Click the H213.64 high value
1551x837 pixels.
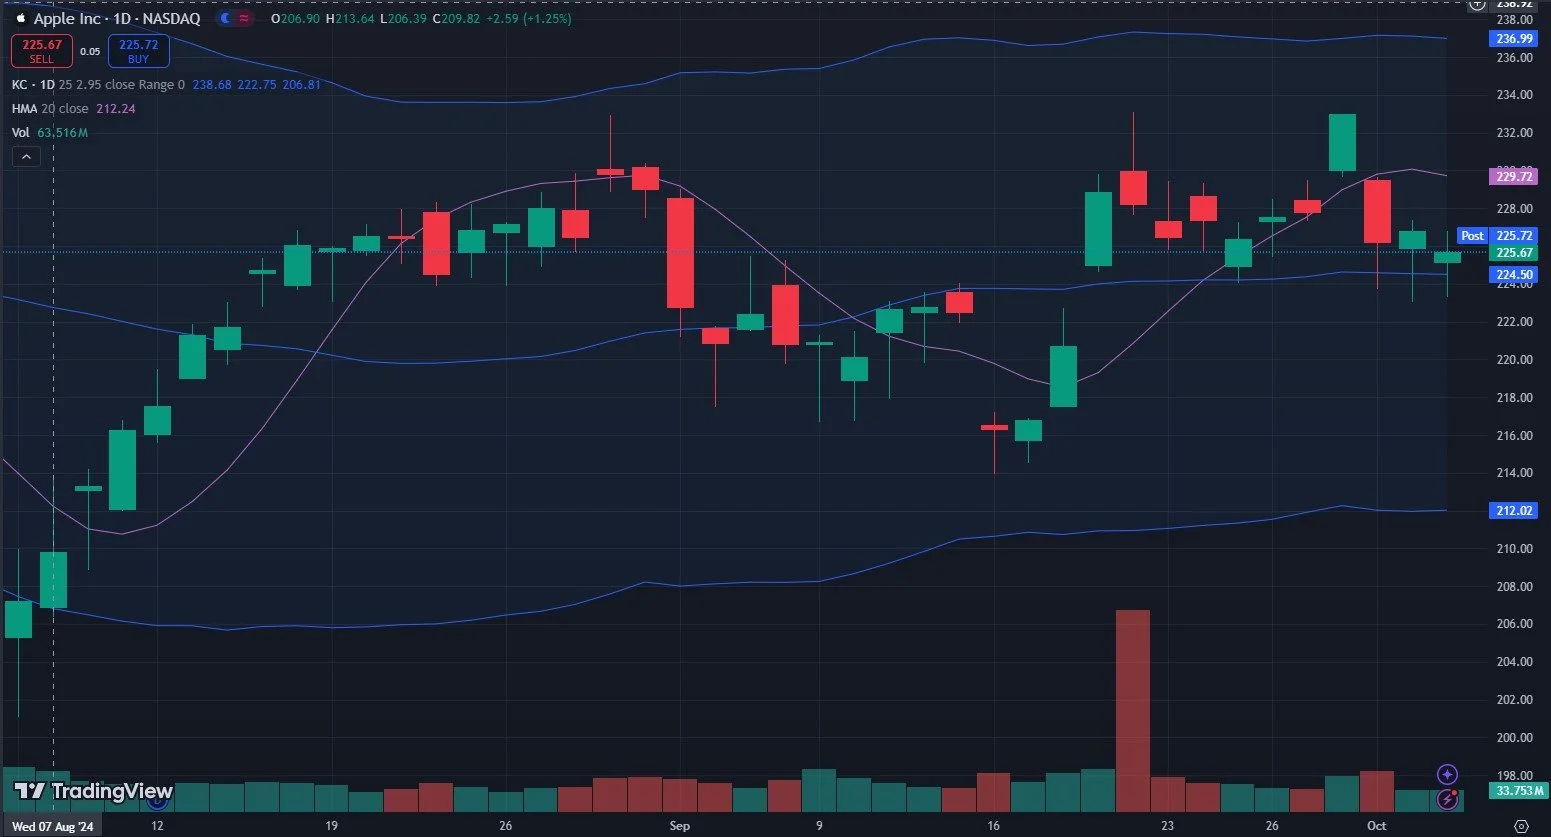349,19
